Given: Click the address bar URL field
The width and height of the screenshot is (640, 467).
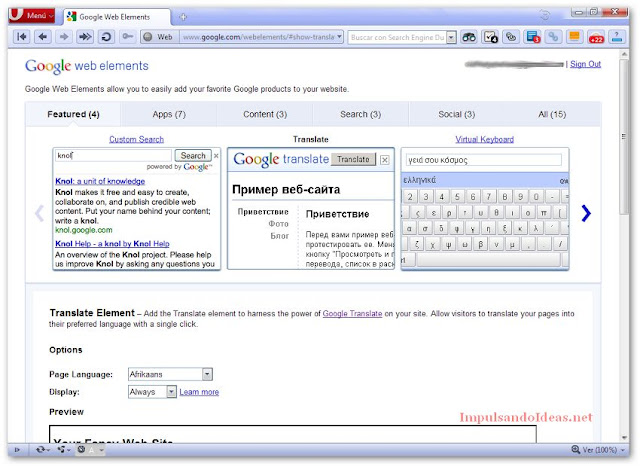Looking at the screenshot, I should click(258, 37).
